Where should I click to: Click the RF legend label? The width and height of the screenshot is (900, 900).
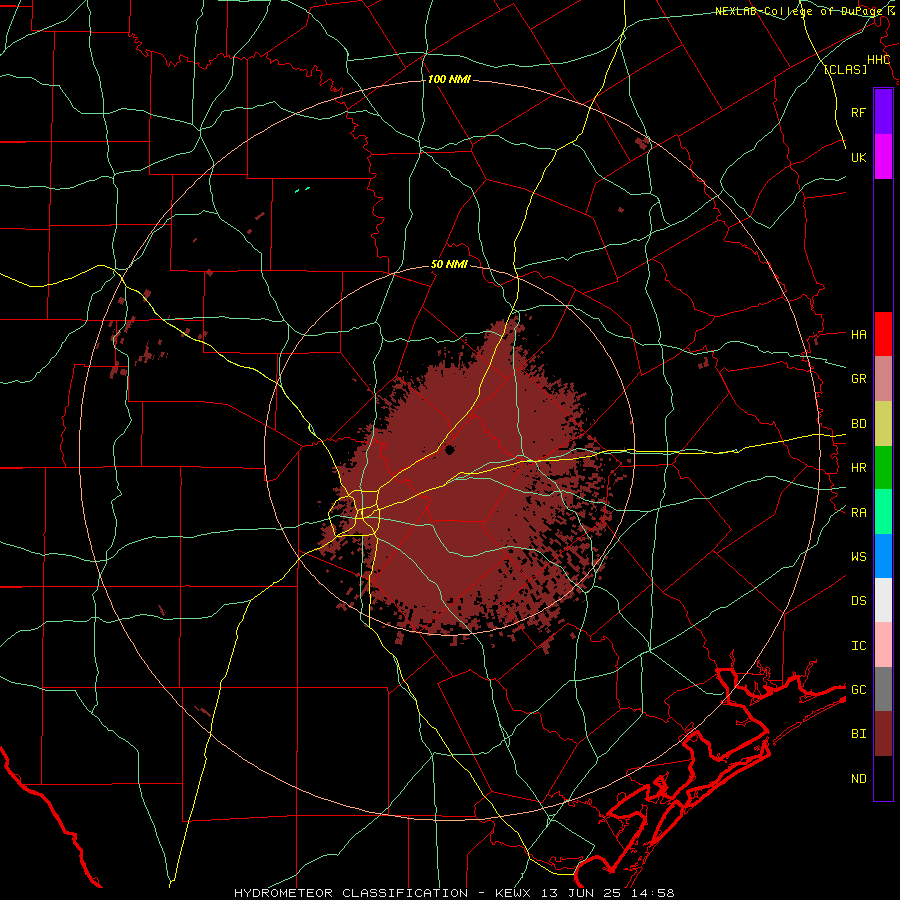[859, 112]
